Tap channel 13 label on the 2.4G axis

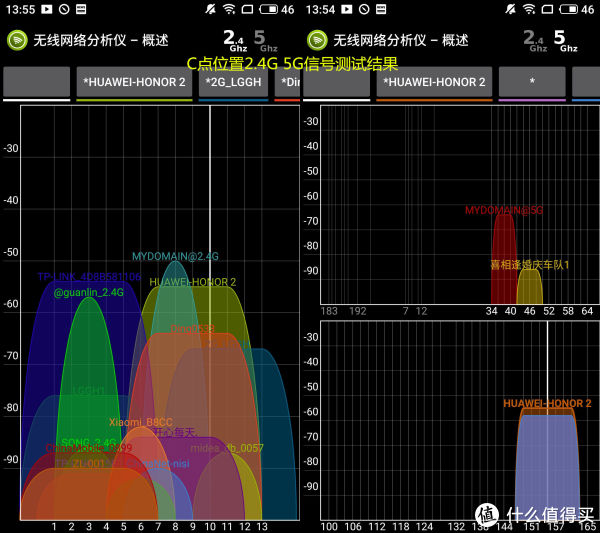click(x=262, y=526)
